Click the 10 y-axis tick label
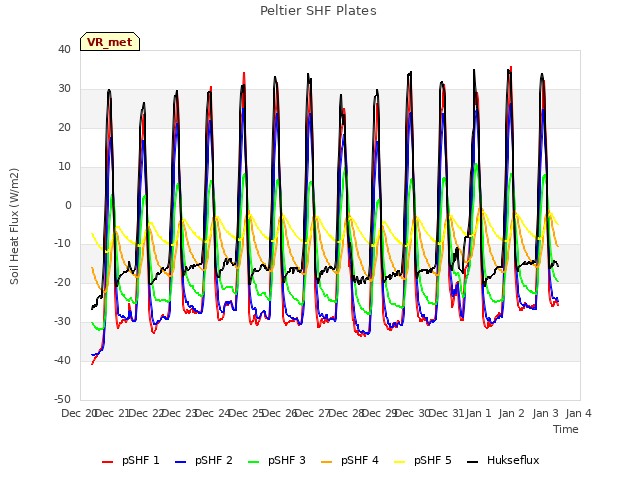This screenshot has height=480, width=640. pyautogui.click(x=64, y=167)
